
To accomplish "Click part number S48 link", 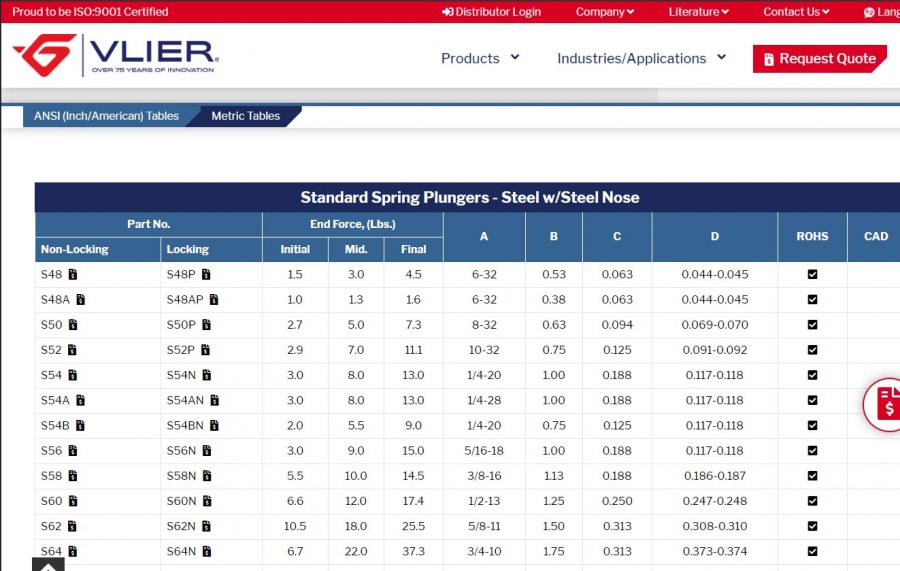I will point(51,274).
